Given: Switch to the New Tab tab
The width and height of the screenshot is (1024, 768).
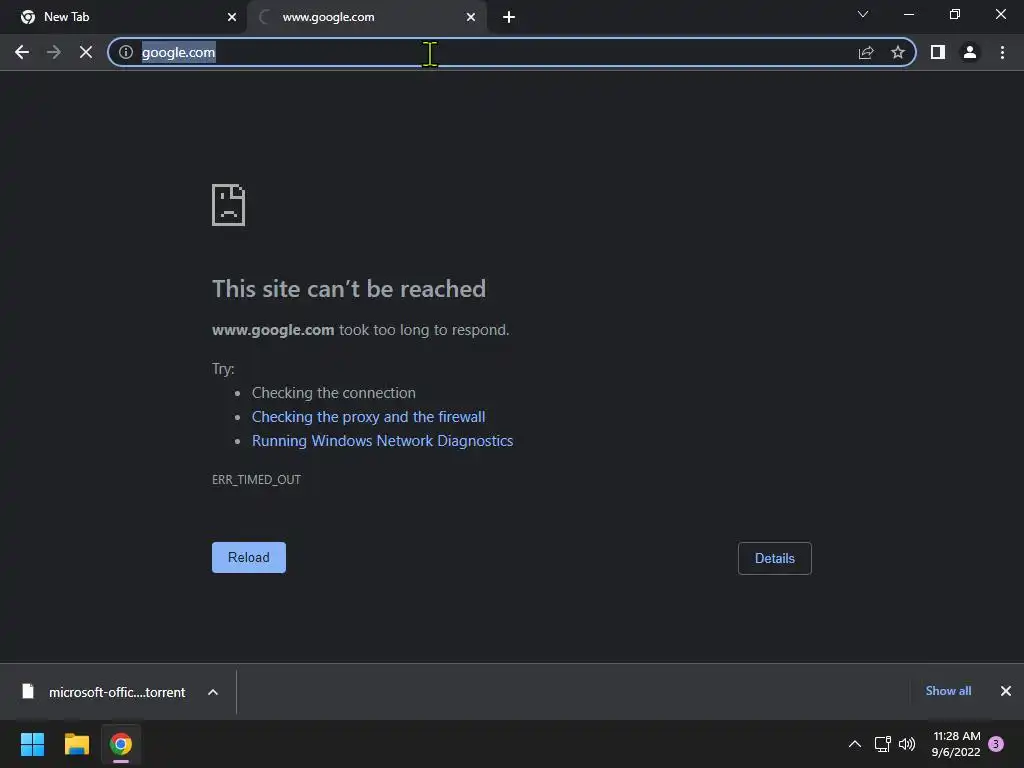Looking at the screenshot, I should point(124,17).
